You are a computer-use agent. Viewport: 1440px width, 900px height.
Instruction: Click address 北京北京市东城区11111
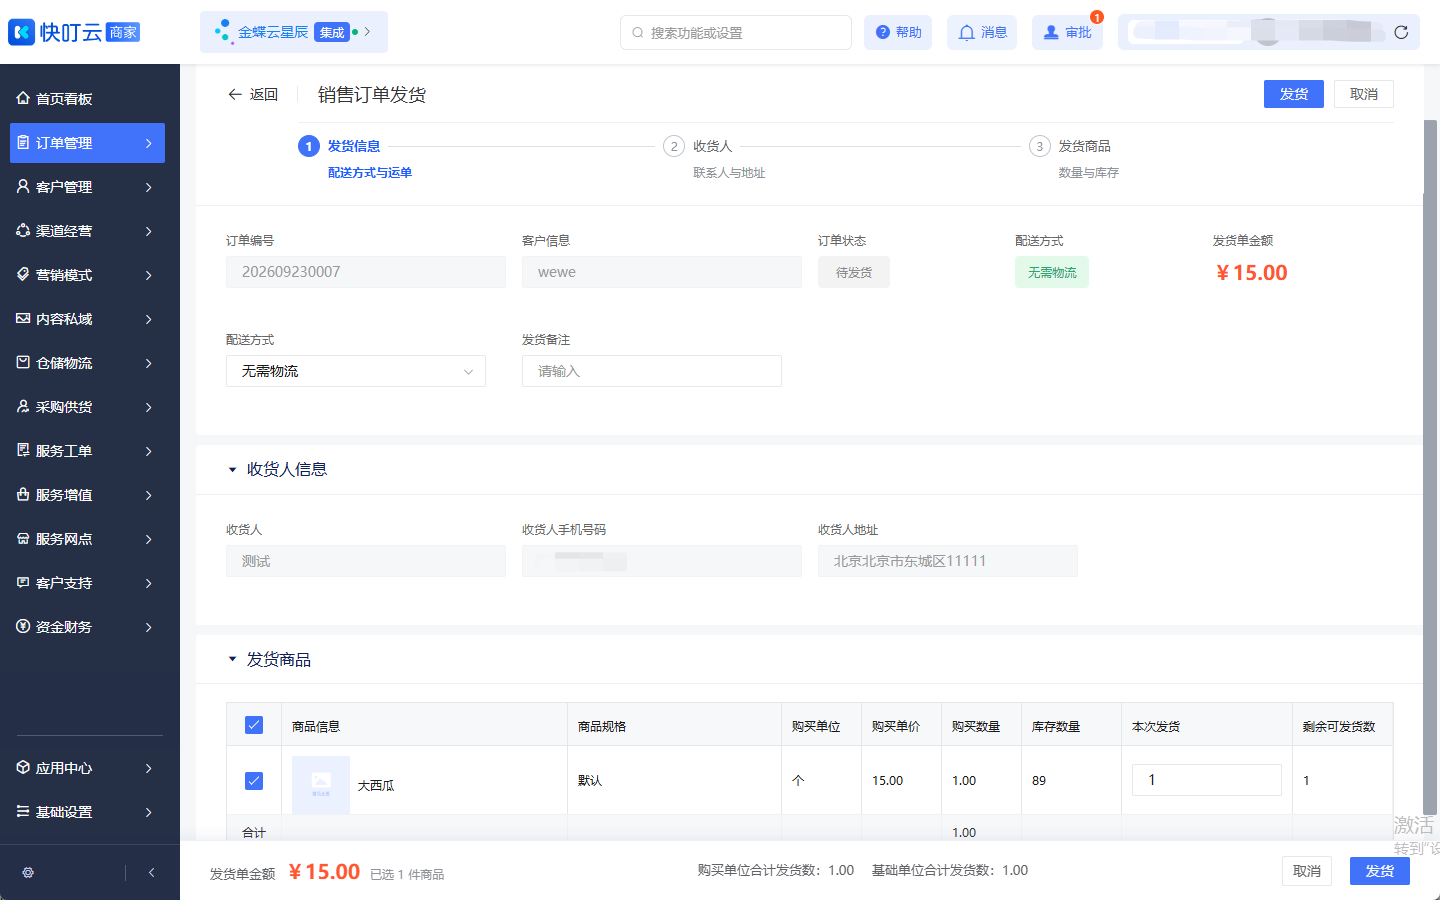(948, 561)
